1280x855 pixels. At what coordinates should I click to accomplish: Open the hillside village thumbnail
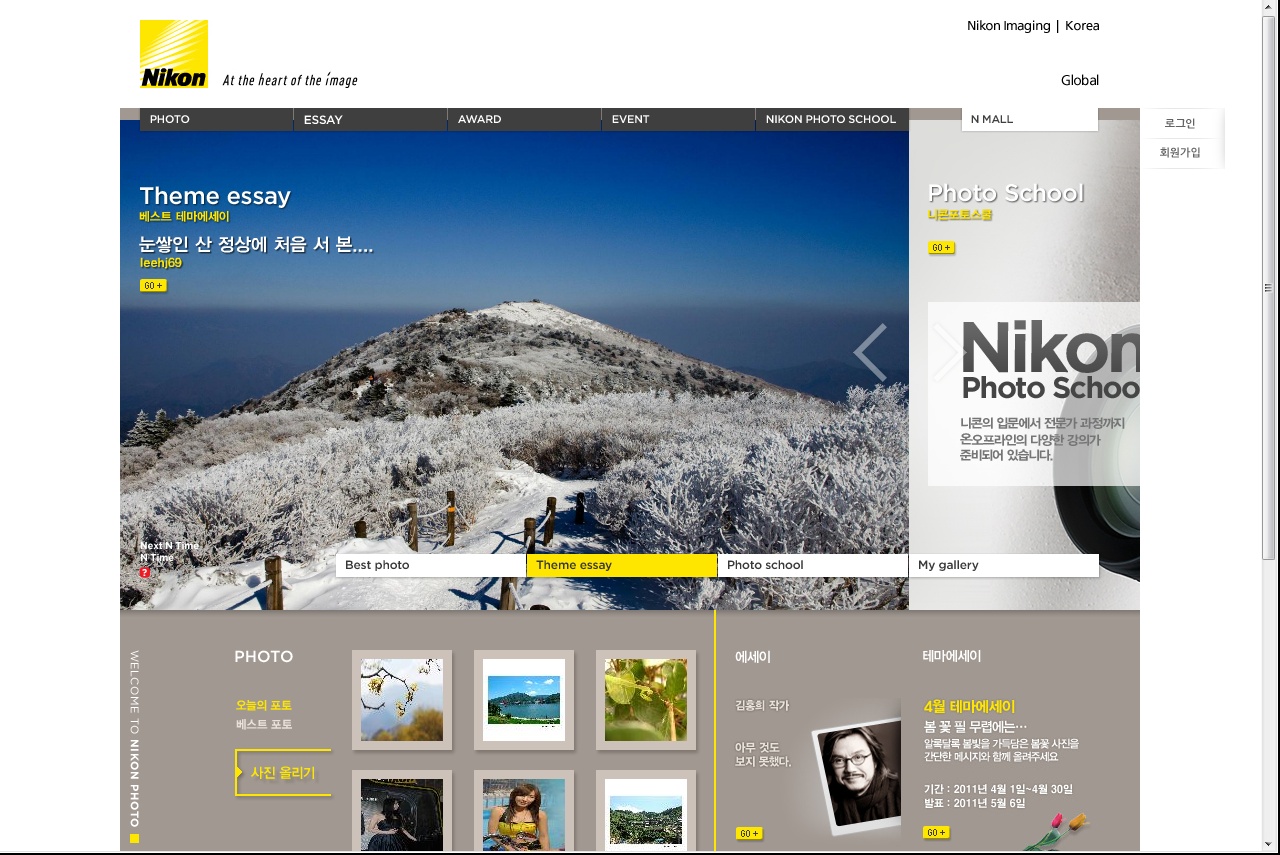tap(646, 812)
